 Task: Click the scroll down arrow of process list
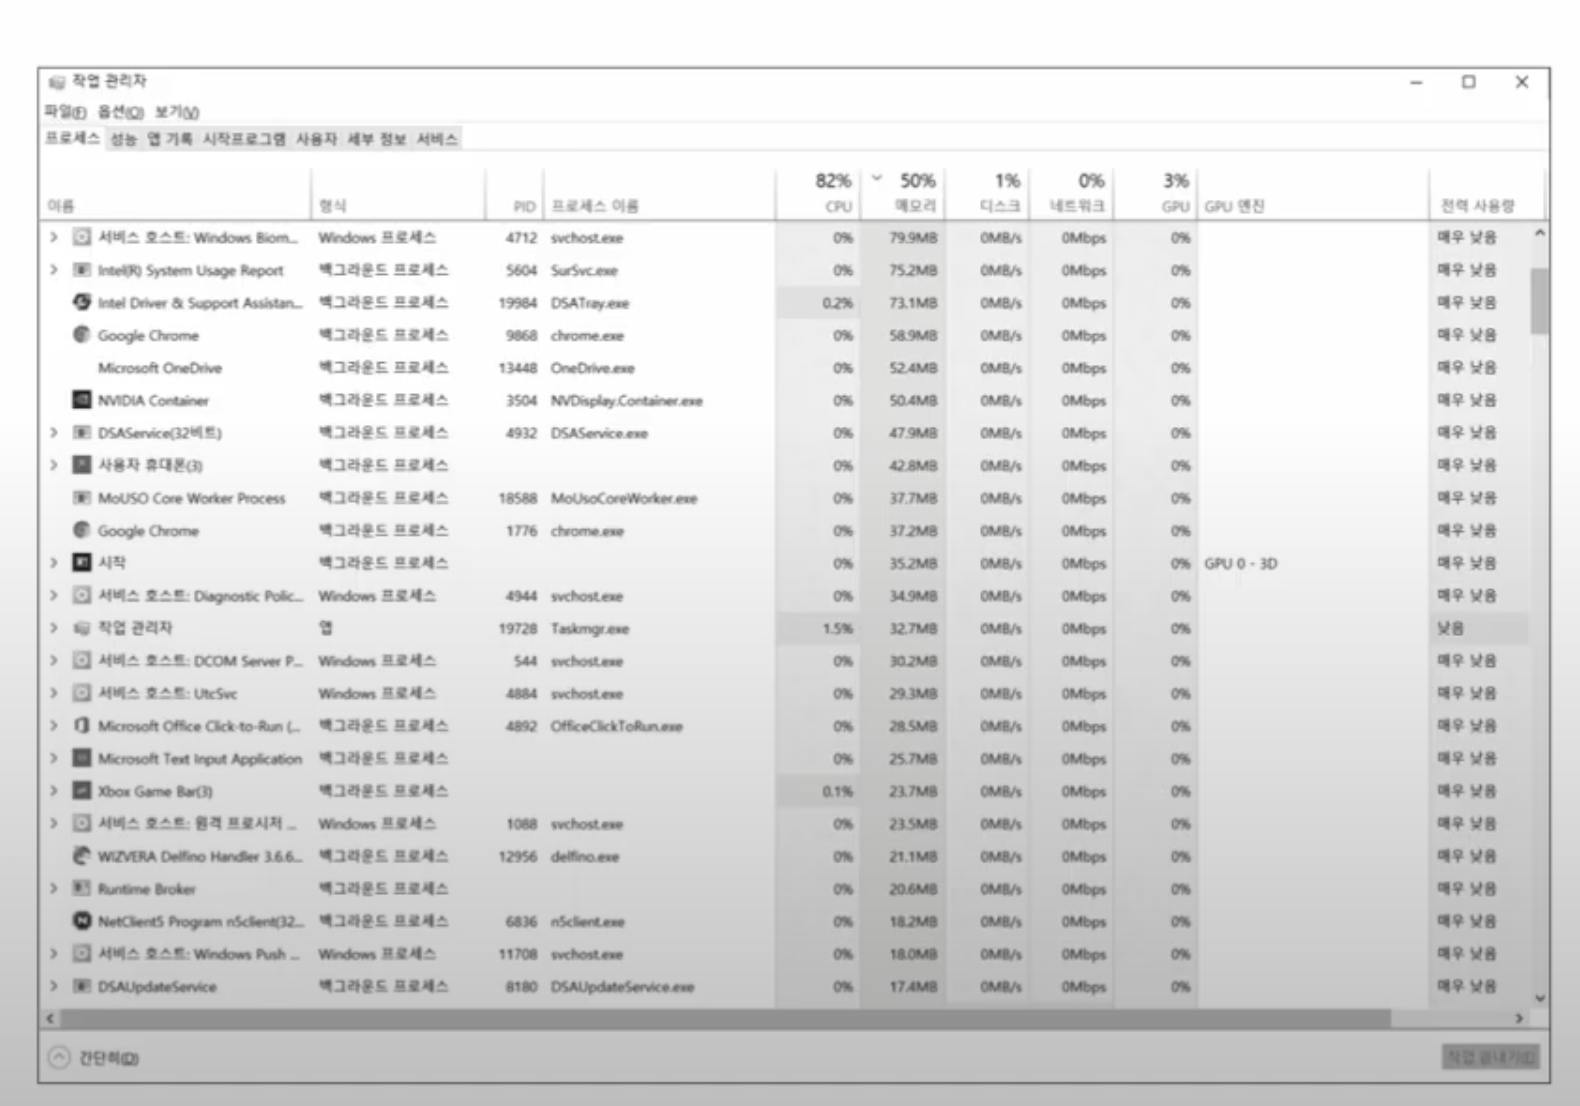tap(1539, 997)
